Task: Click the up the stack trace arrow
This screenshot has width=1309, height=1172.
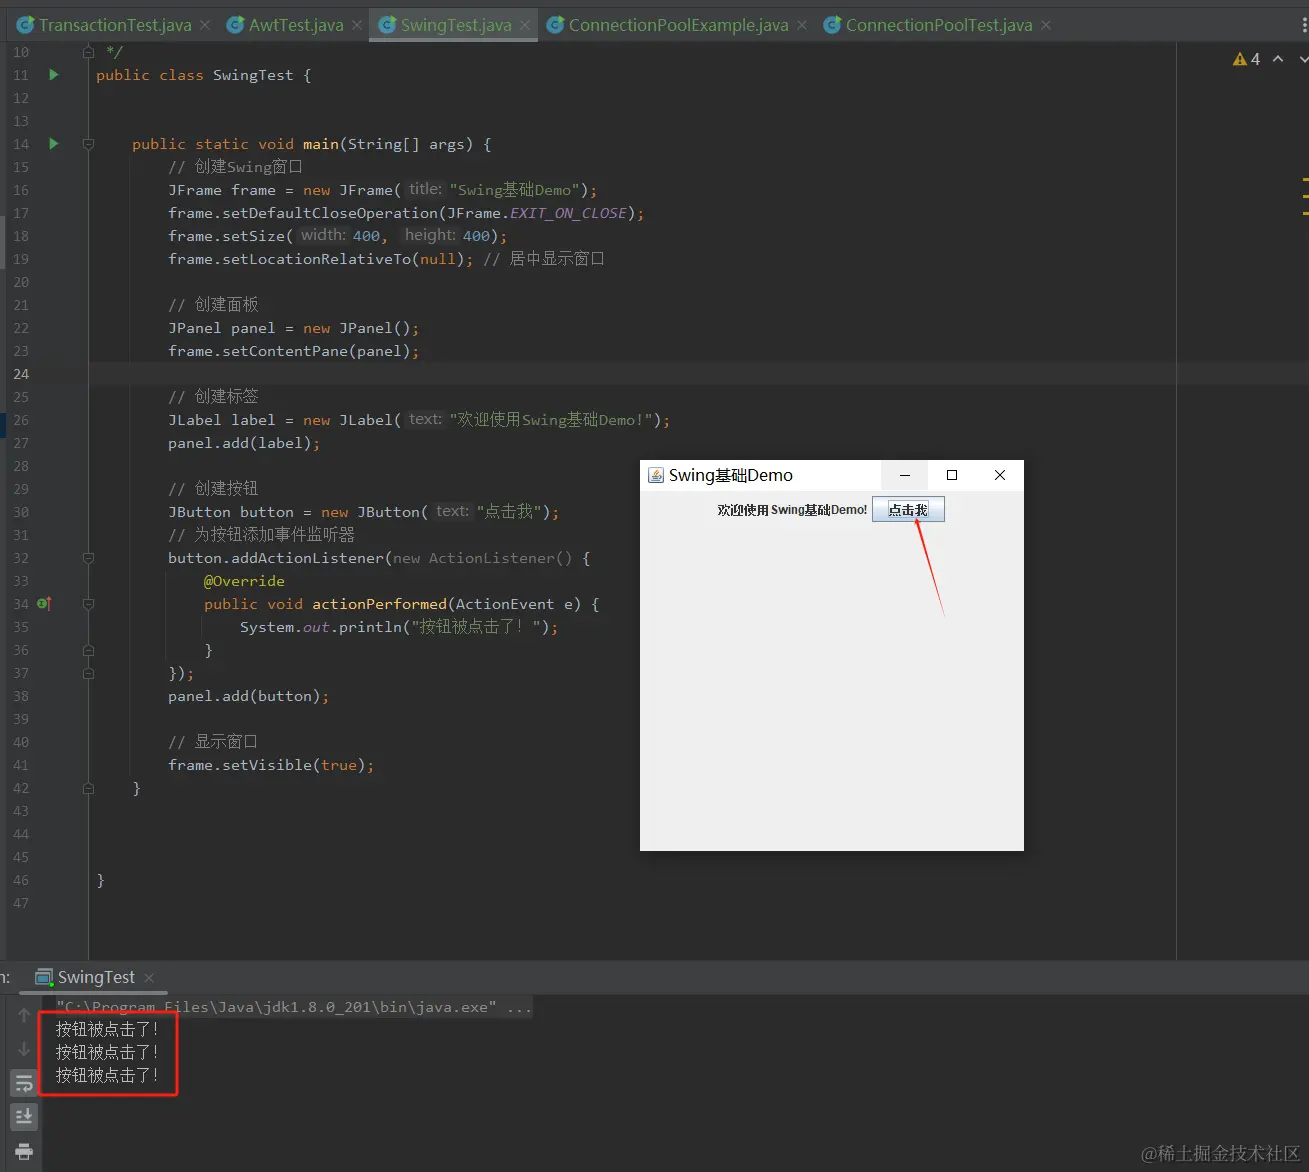Action: [24, 1015]
